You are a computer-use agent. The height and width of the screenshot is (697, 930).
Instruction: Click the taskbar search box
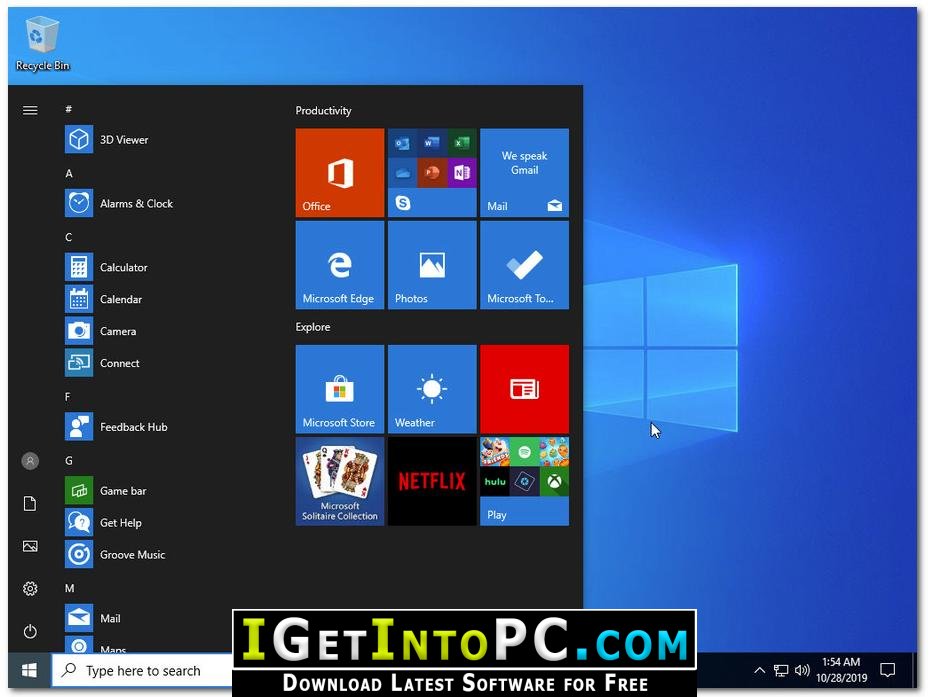(142, 670)
